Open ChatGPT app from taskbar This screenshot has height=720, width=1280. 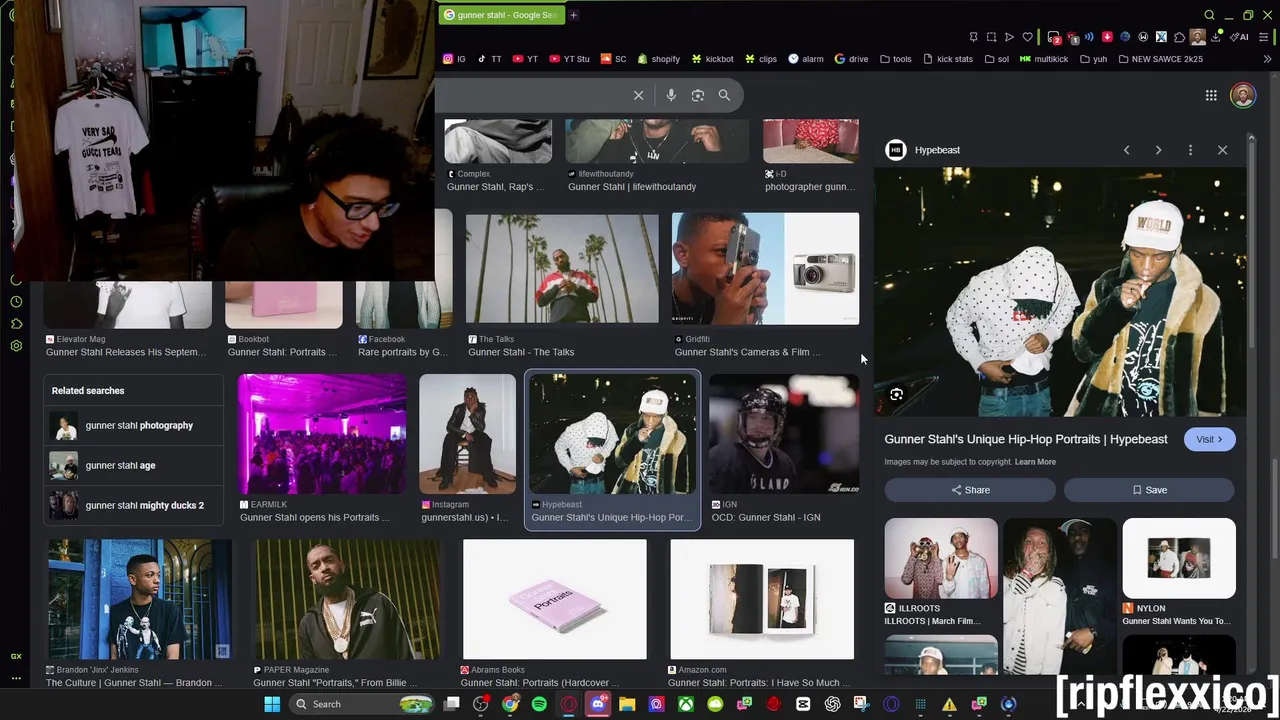832,704
